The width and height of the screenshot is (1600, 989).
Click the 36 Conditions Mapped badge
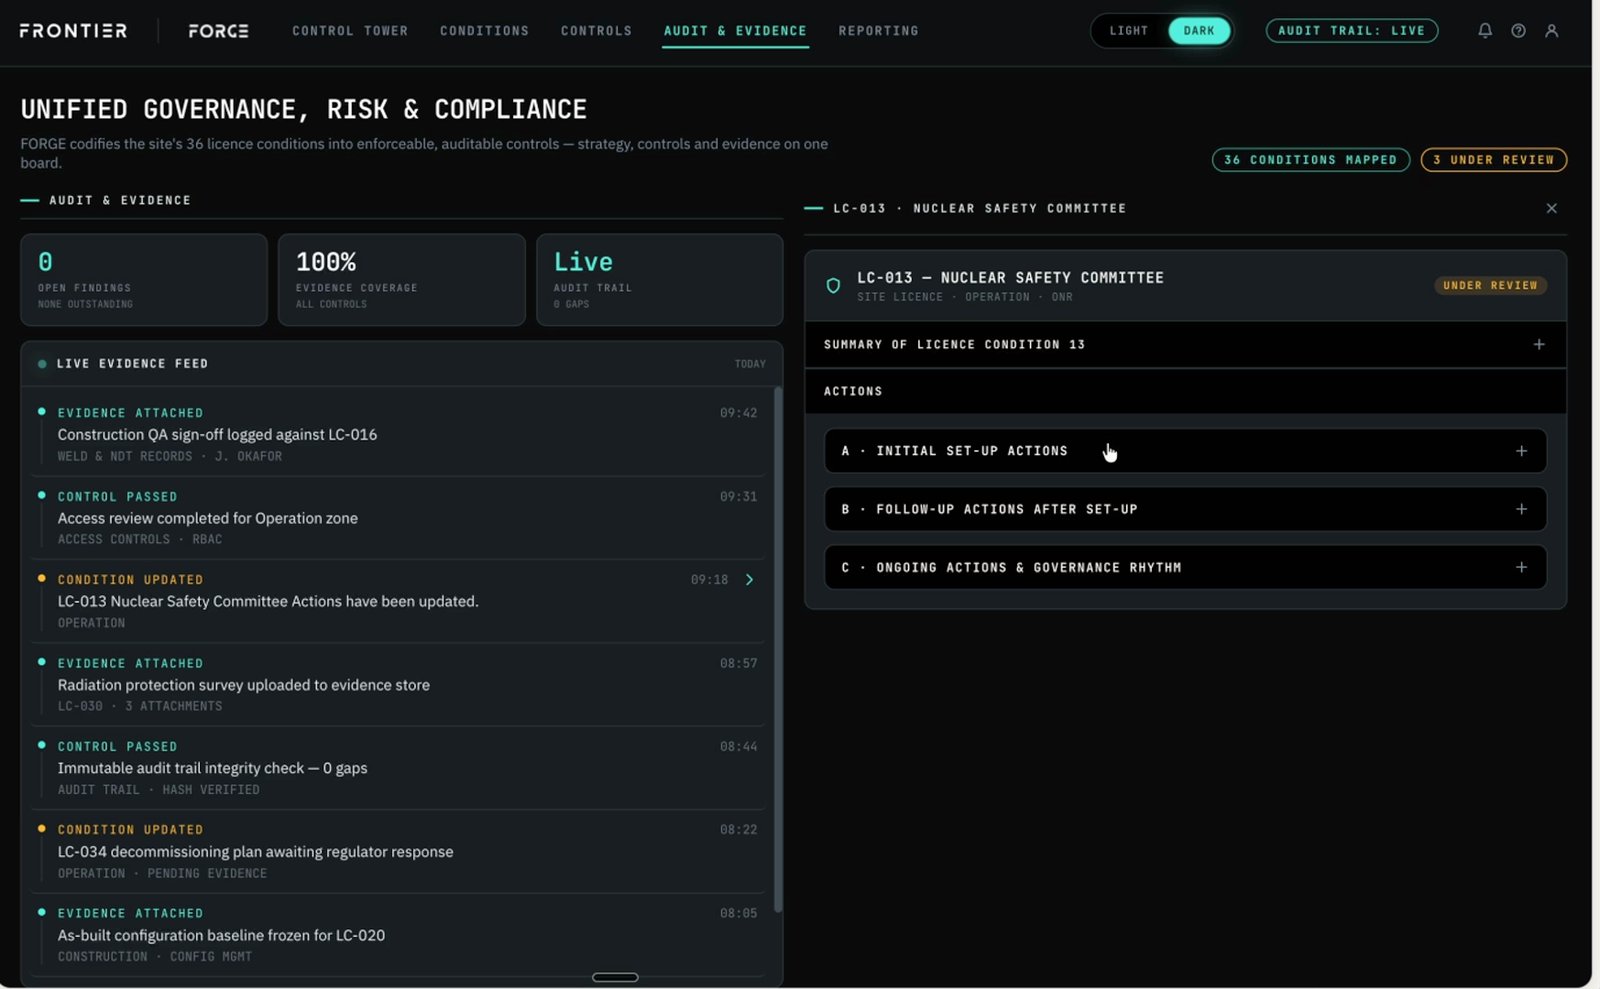pos(1311,160)
